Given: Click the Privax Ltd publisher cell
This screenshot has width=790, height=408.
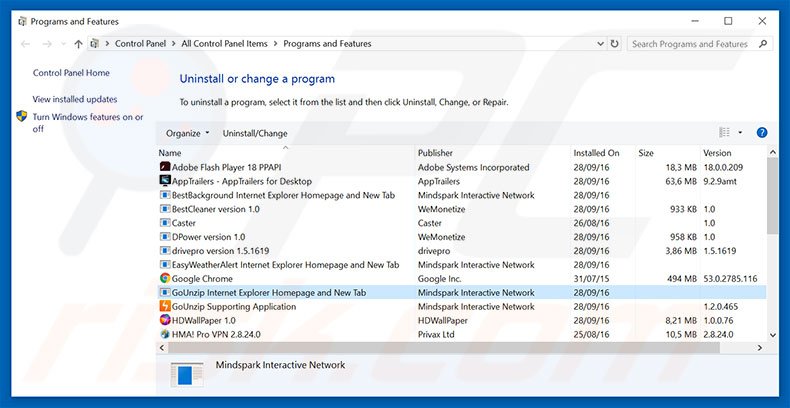Looking at the screenshot, I should pyautogui.click(x=436, y=334).
